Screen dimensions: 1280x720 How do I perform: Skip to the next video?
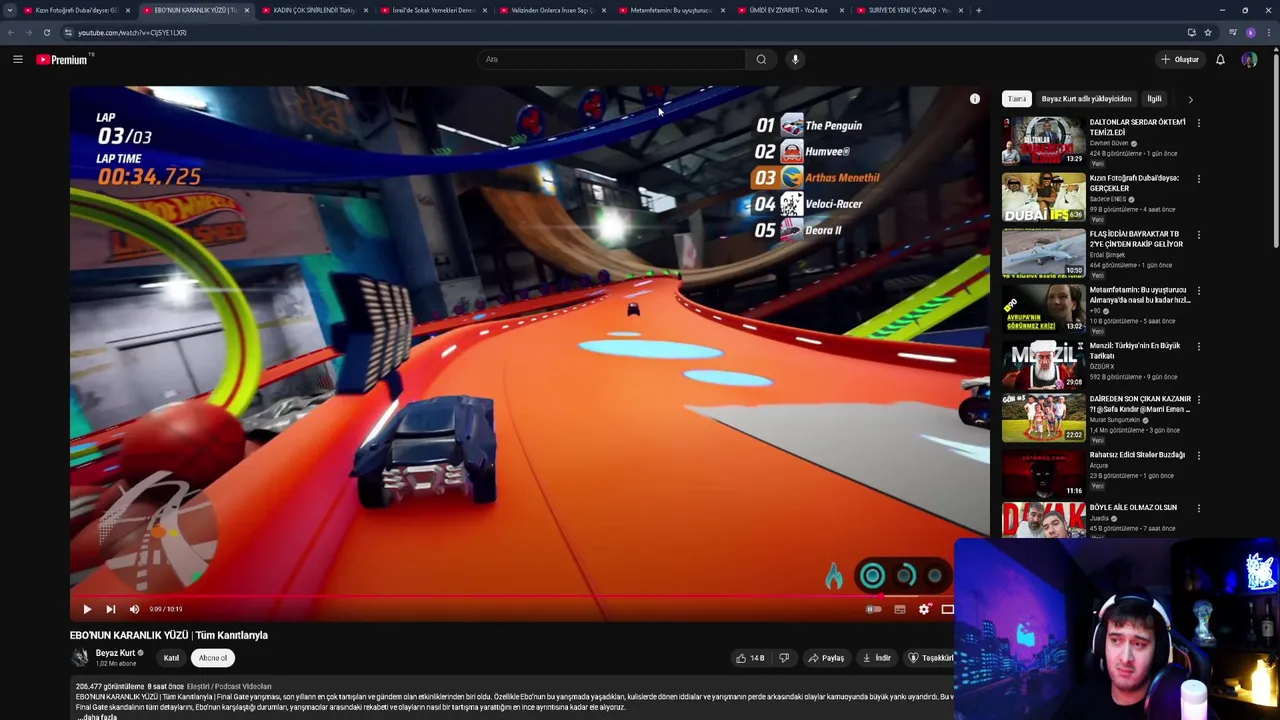pyautogui.click(x=111, y=609)
